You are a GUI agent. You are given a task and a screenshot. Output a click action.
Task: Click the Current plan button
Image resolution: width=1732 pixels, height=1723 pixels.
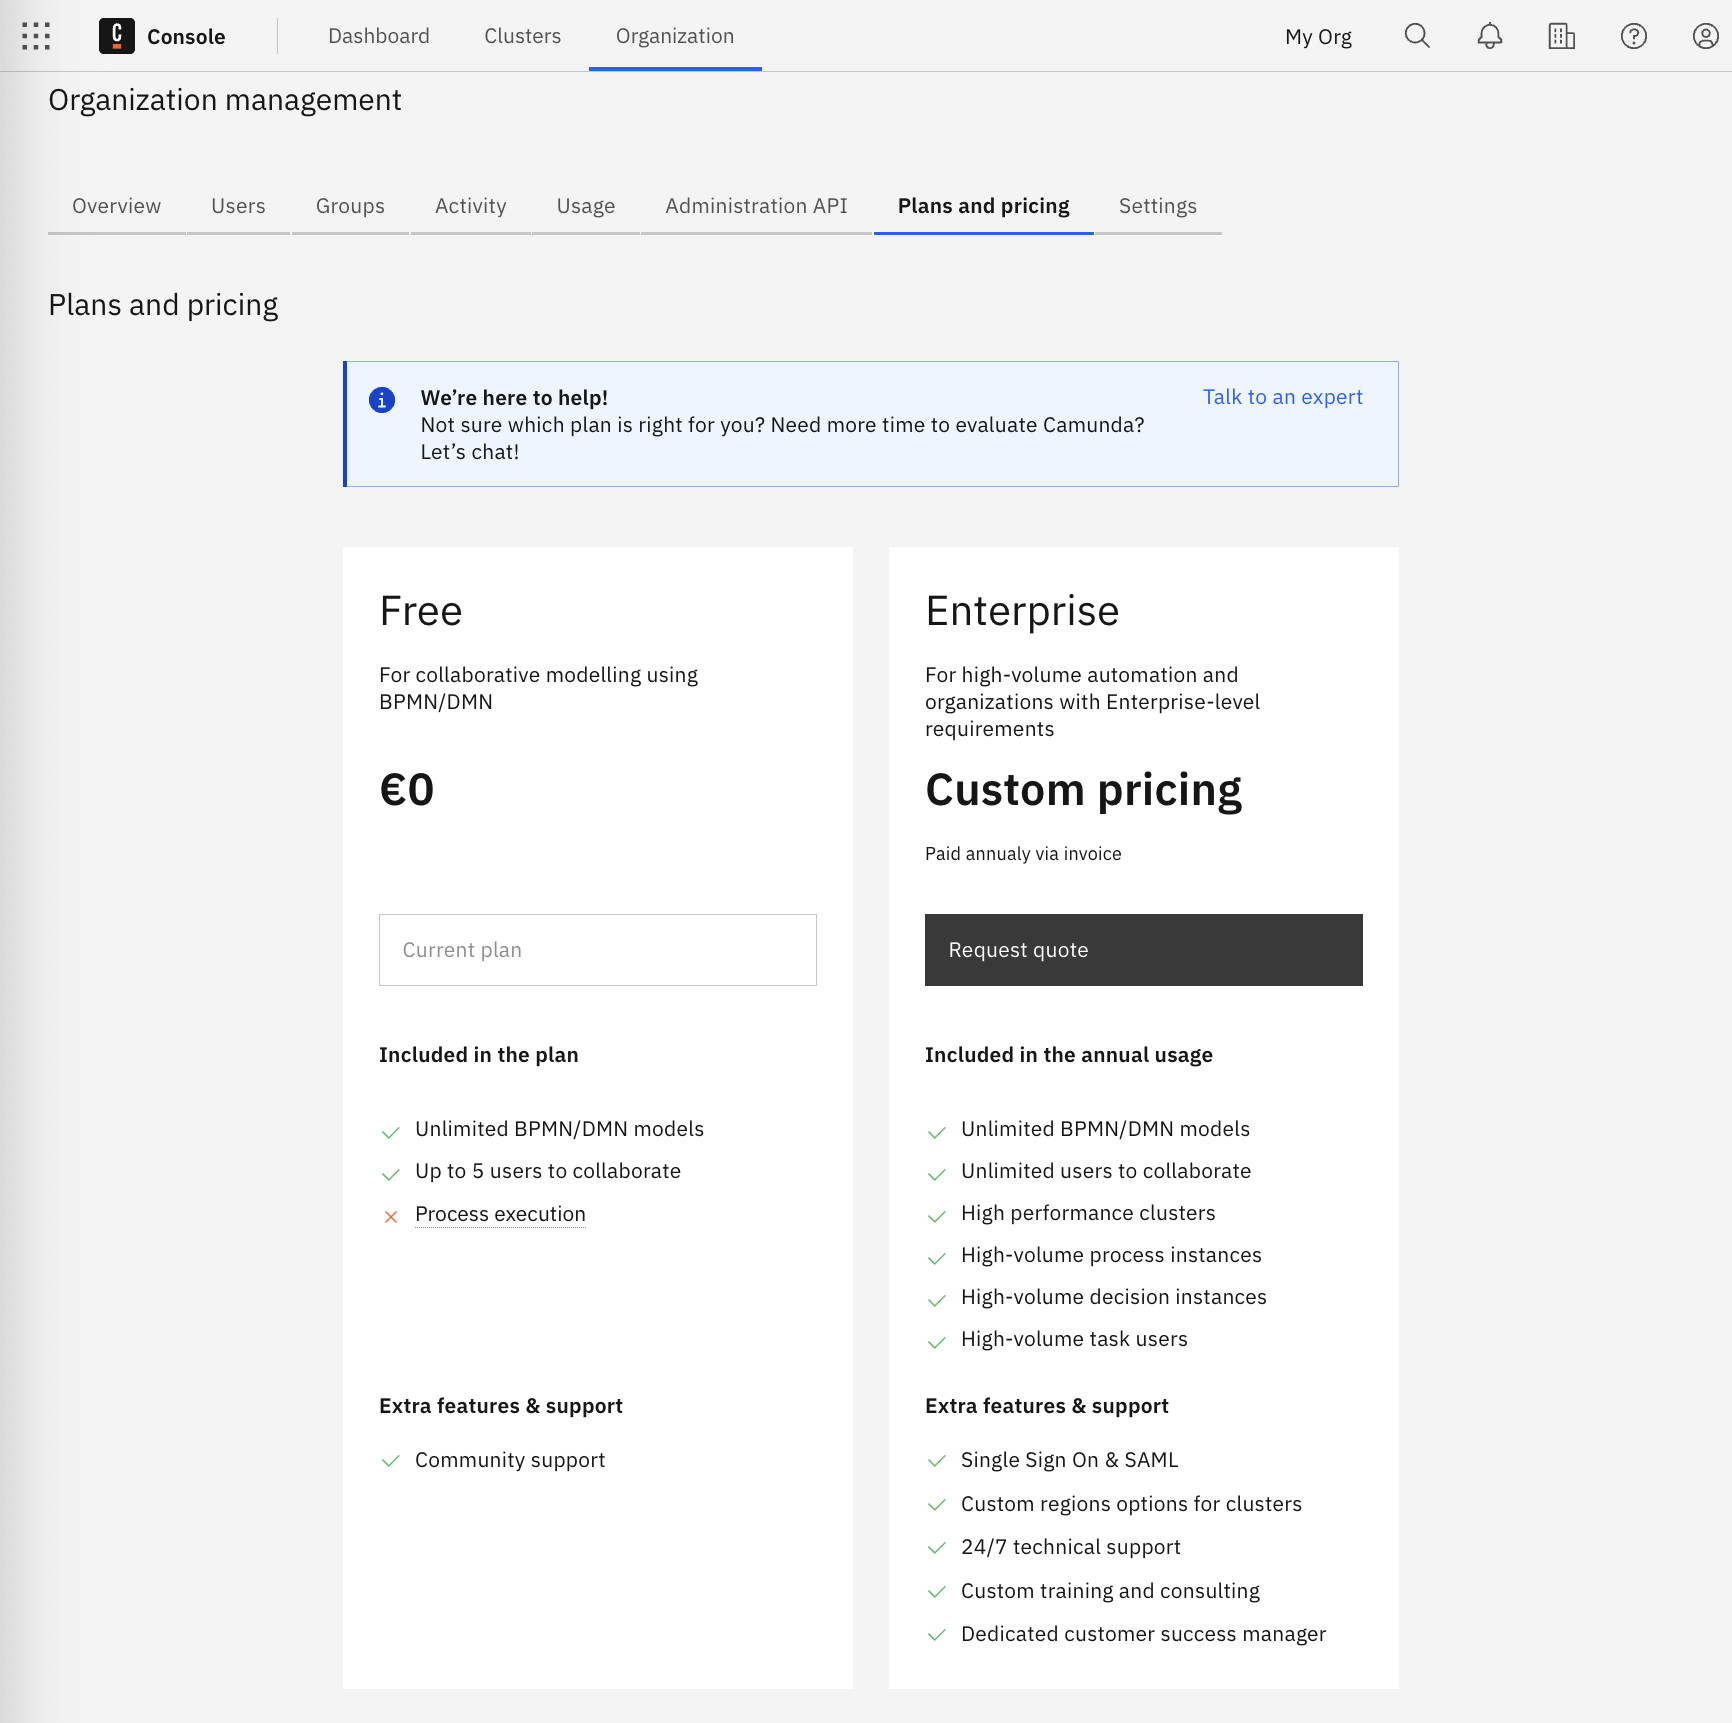597,950
